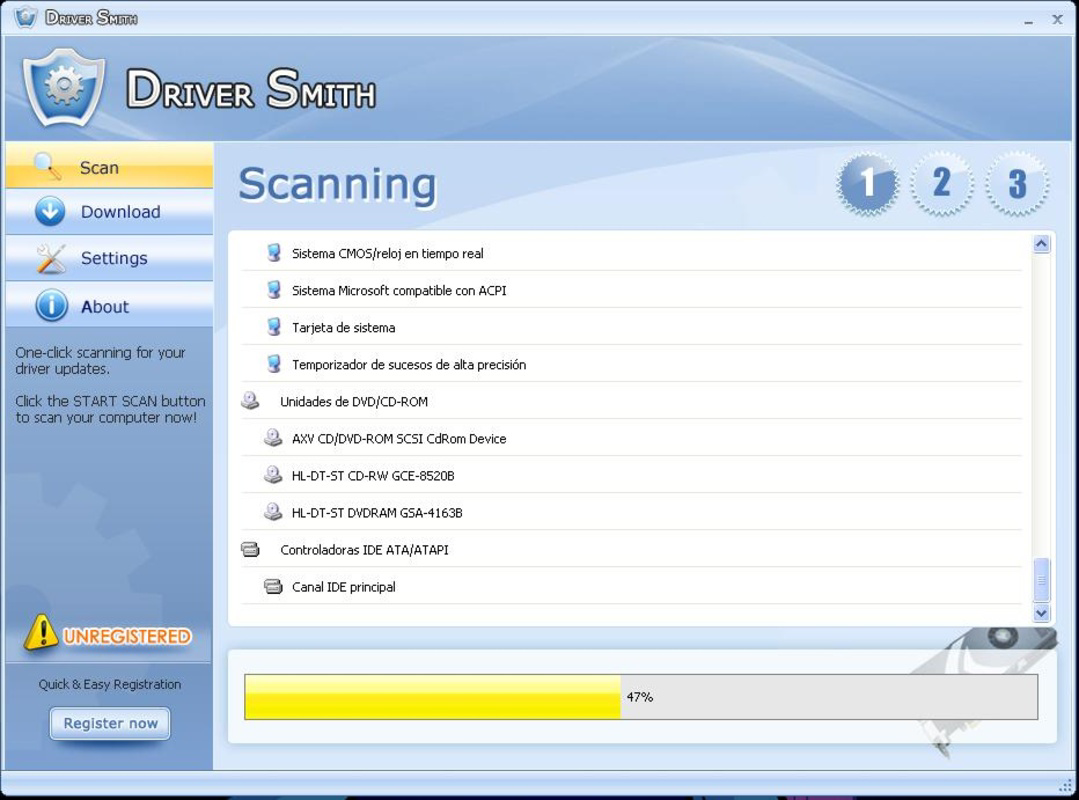The image size is (1079, 800).
Task: Open the Settings section
Action: click(x=109, y=258)
